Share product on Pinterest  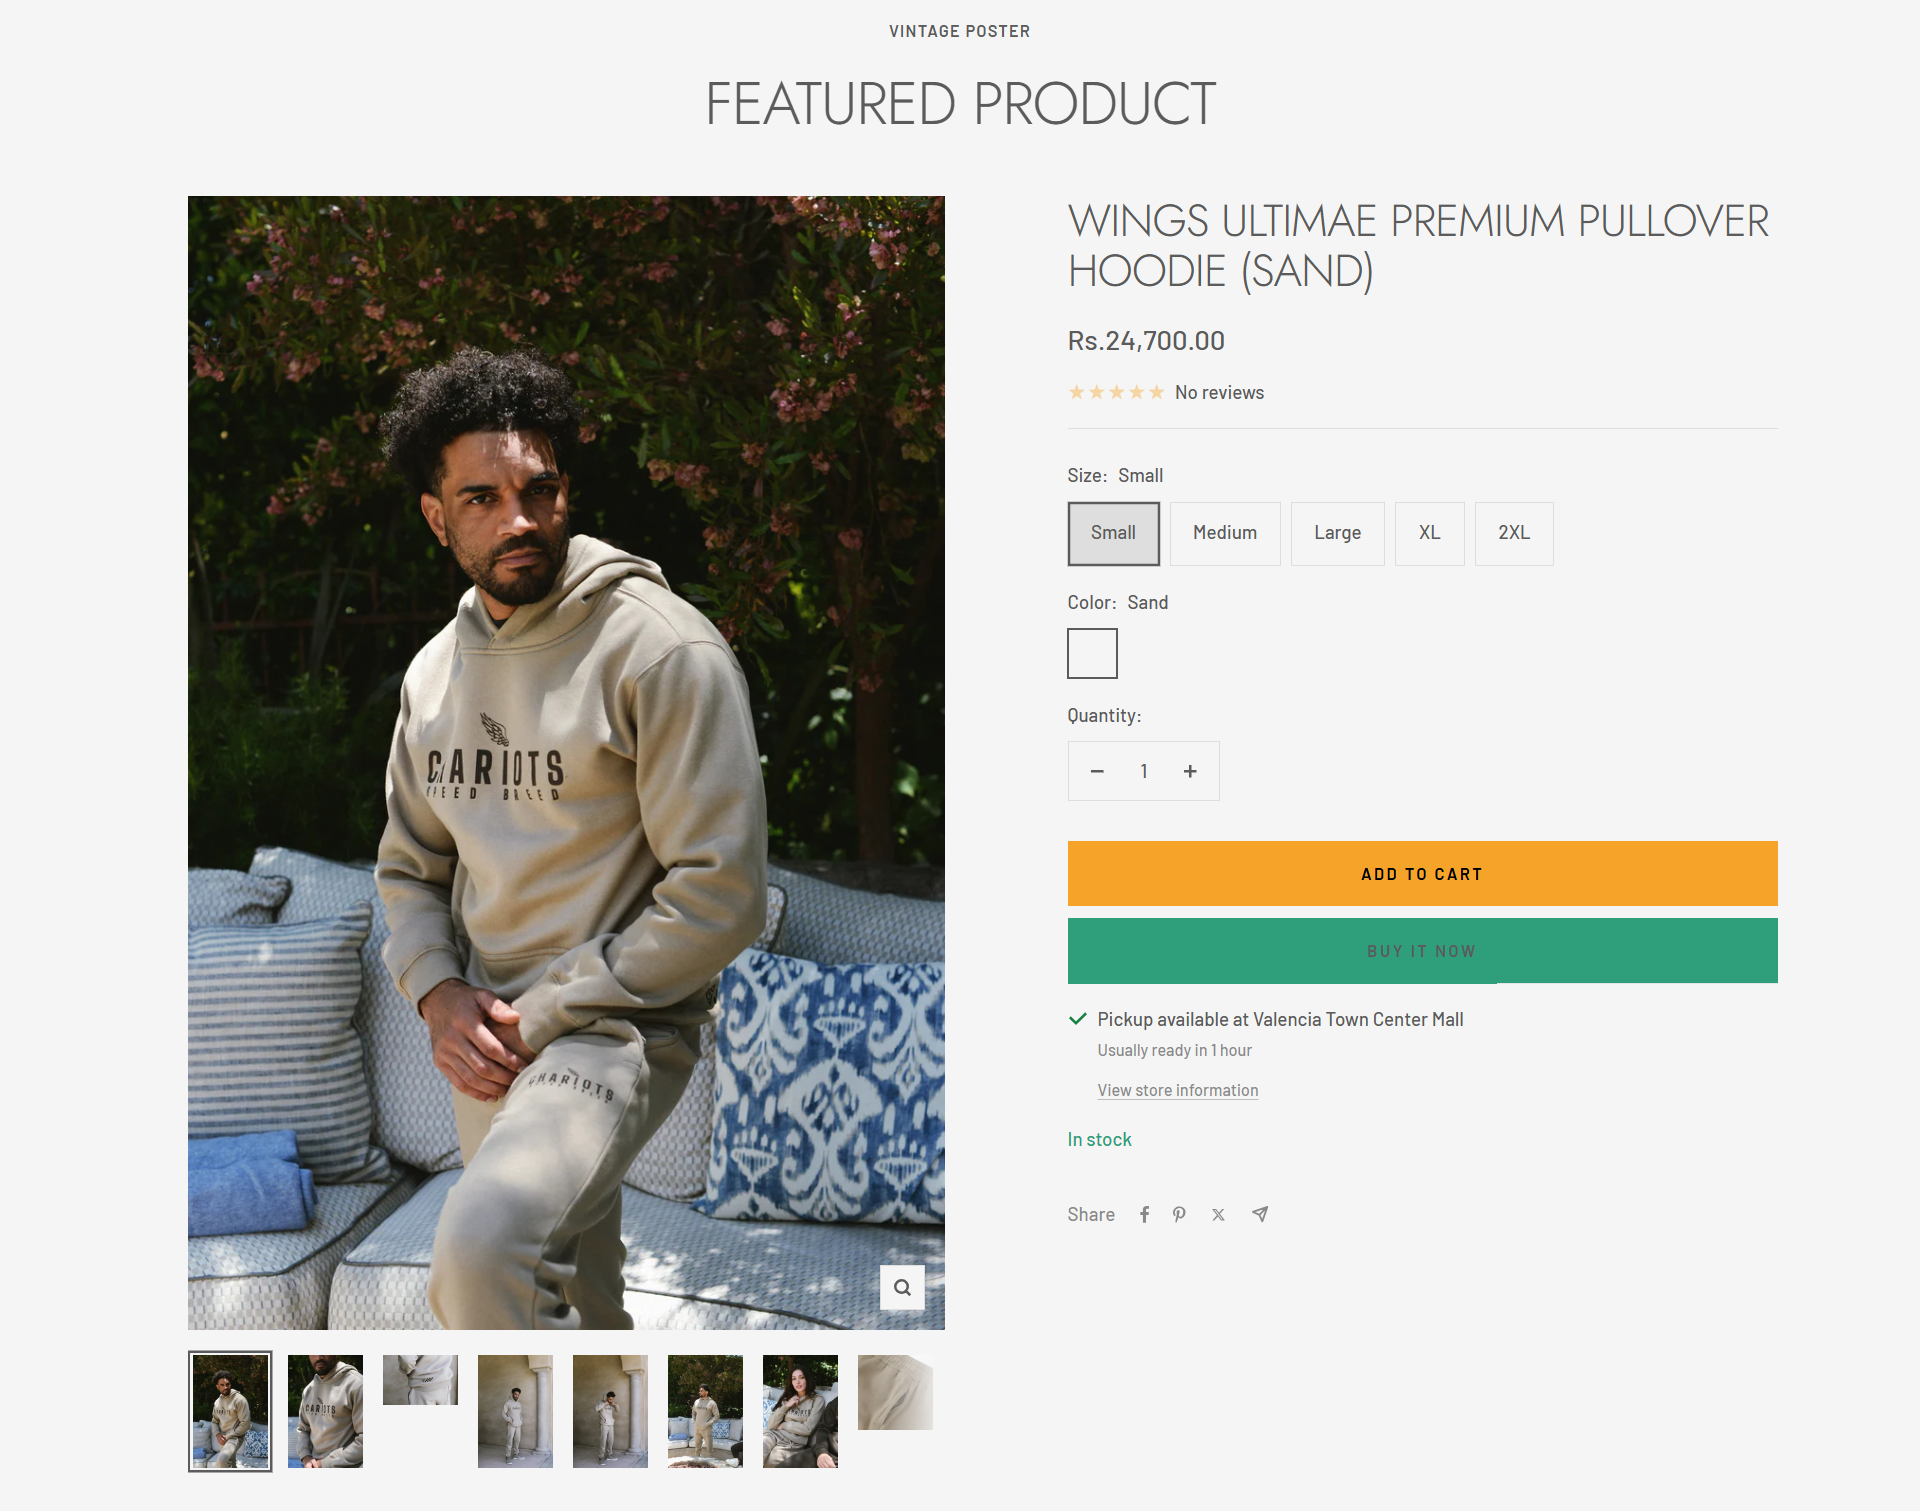pos(1180,1214)
